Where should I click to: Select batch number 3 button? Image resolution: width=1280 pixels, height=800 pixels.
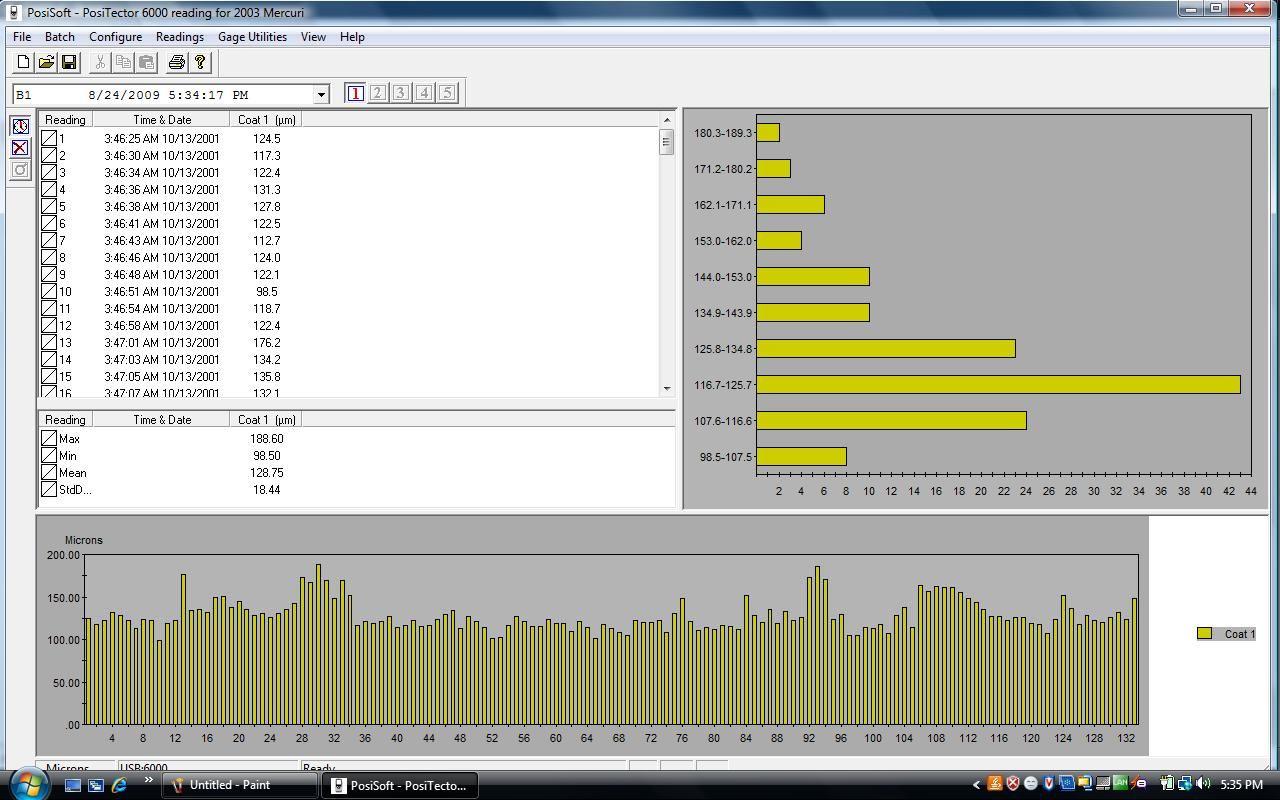pos(401,93)
